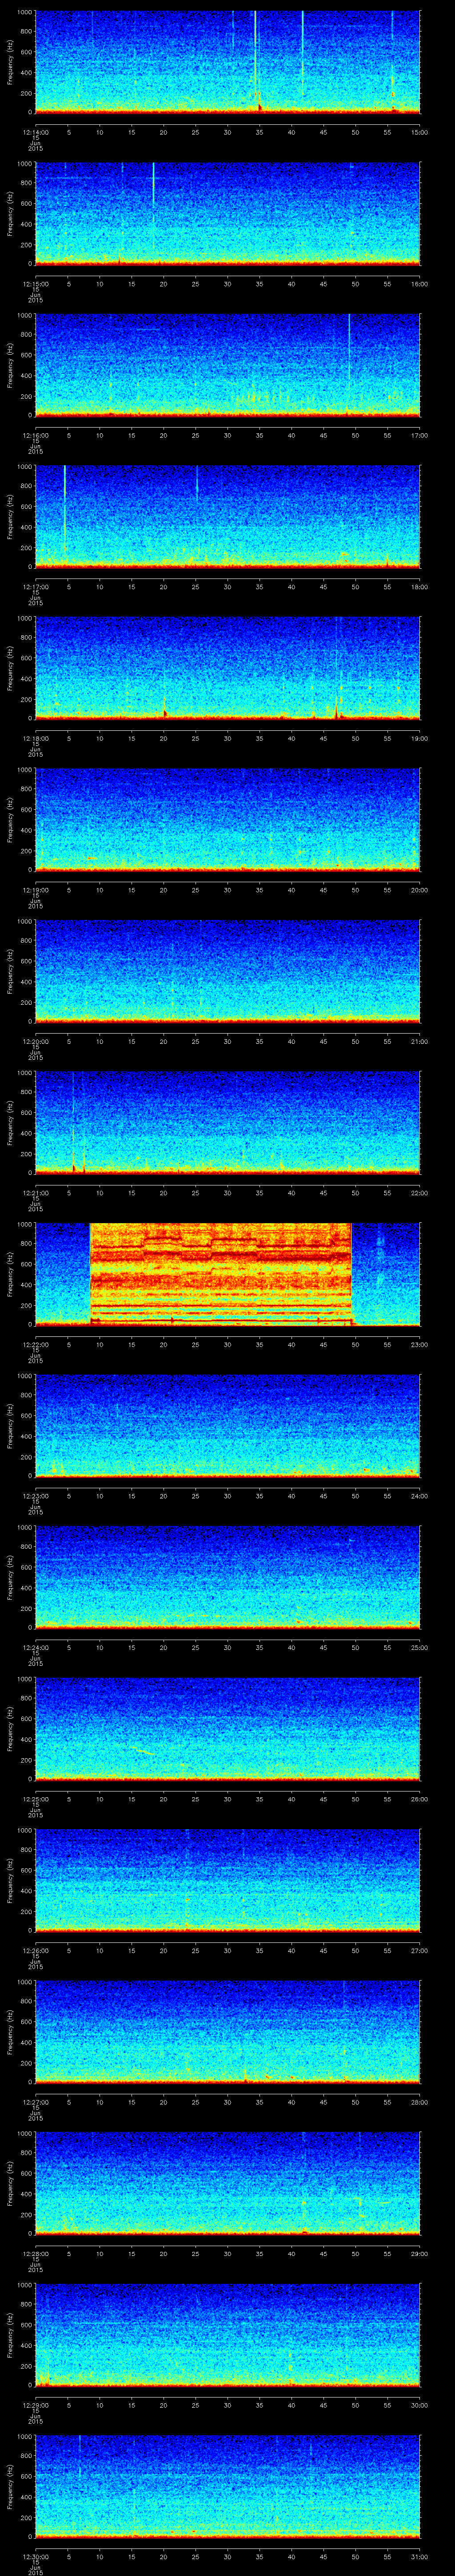Click the 12:29:00 start time label
This screenshot has height=2576, width=455.
(35, 2405)
